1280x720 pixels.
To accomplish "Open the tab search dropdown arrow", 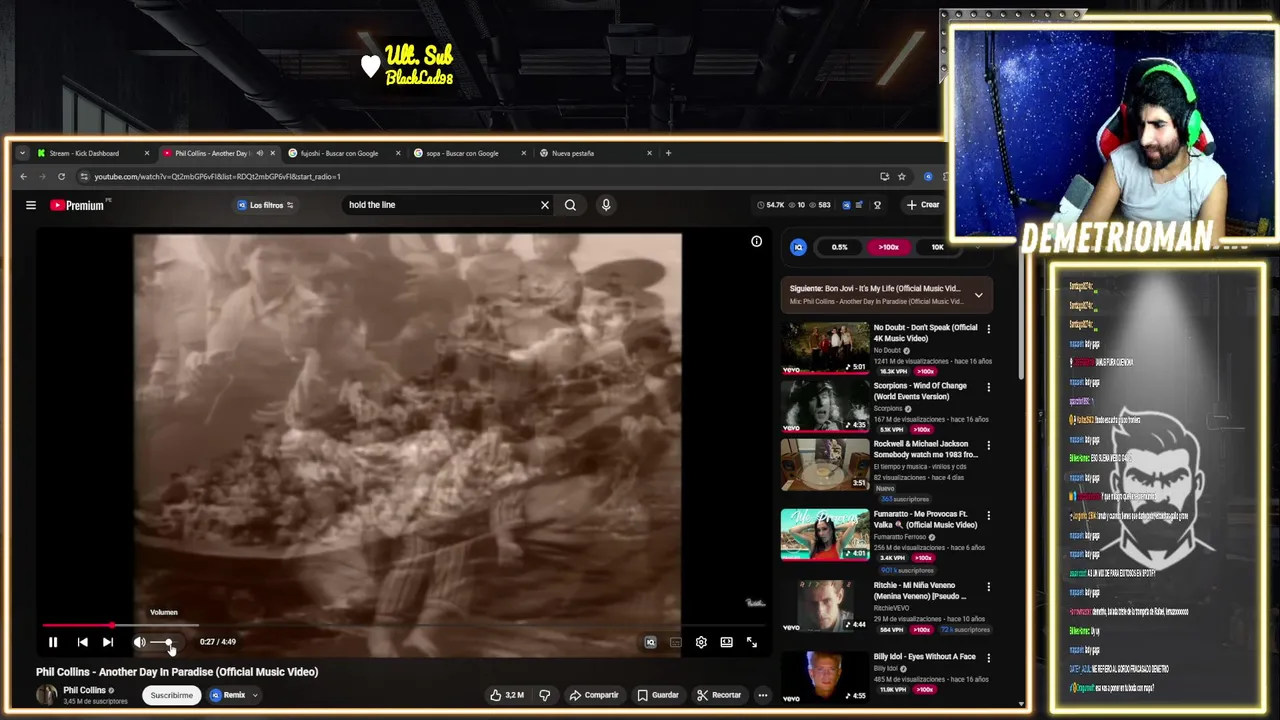I will pyautogui.click(x=22, y=153).
